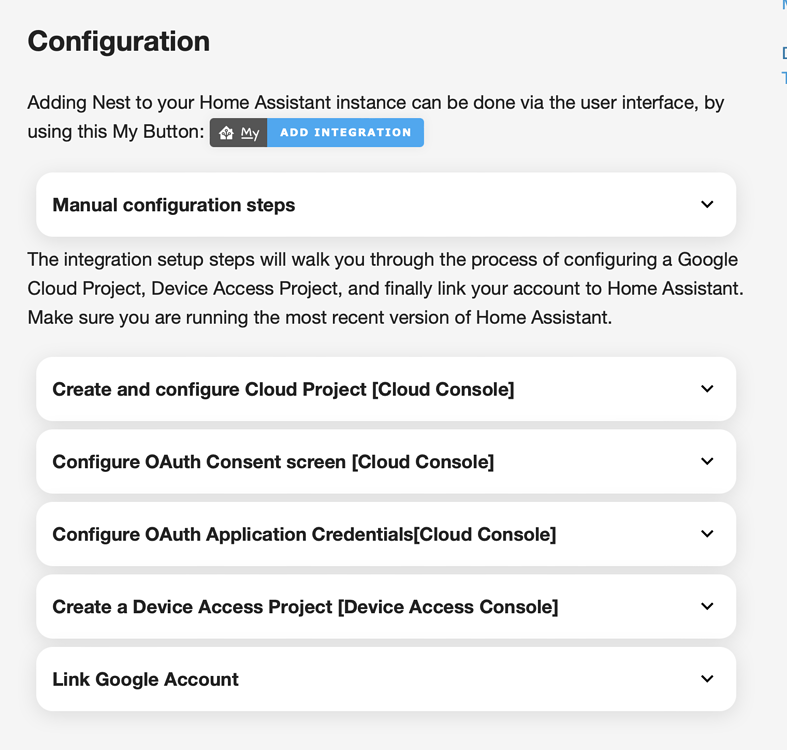The image size is (787, 750).
Task: Expand the Link Google Account chevron
Action: tap(707, 679)
